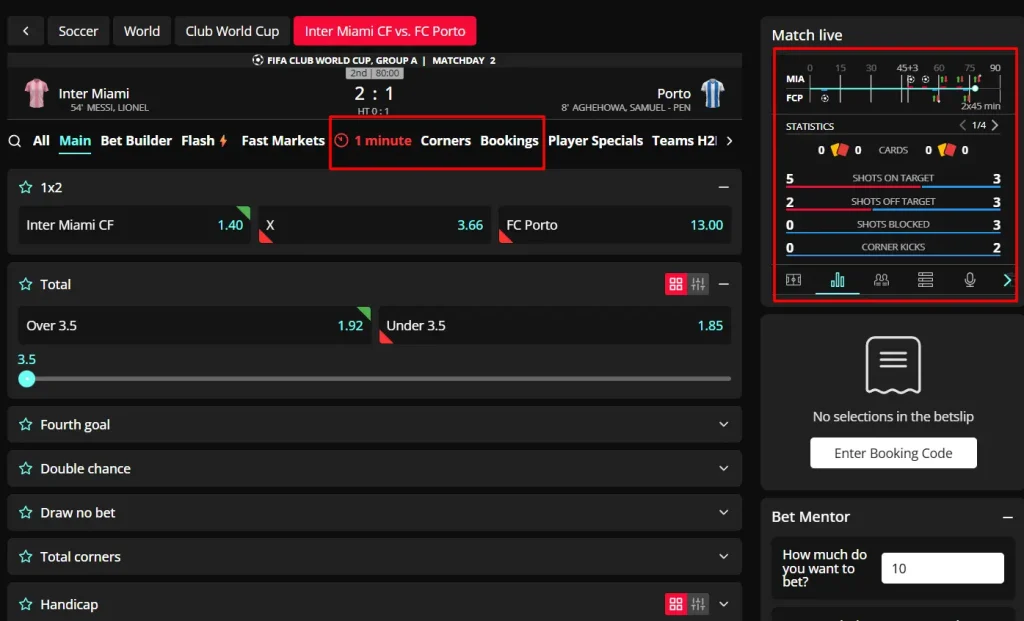
Task: Show more Match live tabs arrow
Action: coord(1007,280)
